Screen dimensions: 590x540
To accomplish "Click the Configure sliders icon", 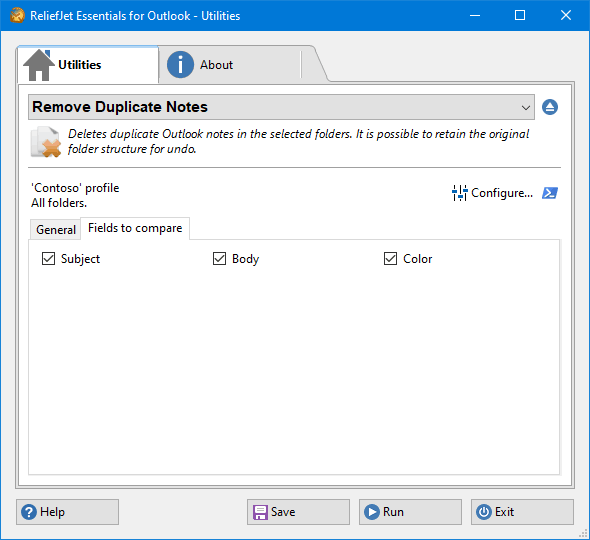I will pos(459,193).
